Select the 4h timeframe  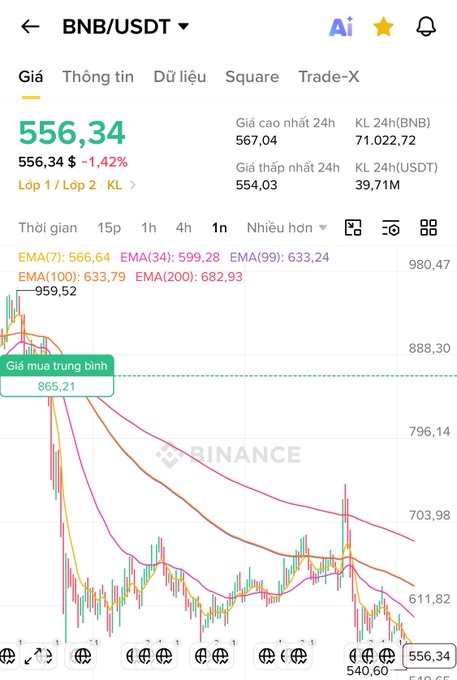point(183,228)
